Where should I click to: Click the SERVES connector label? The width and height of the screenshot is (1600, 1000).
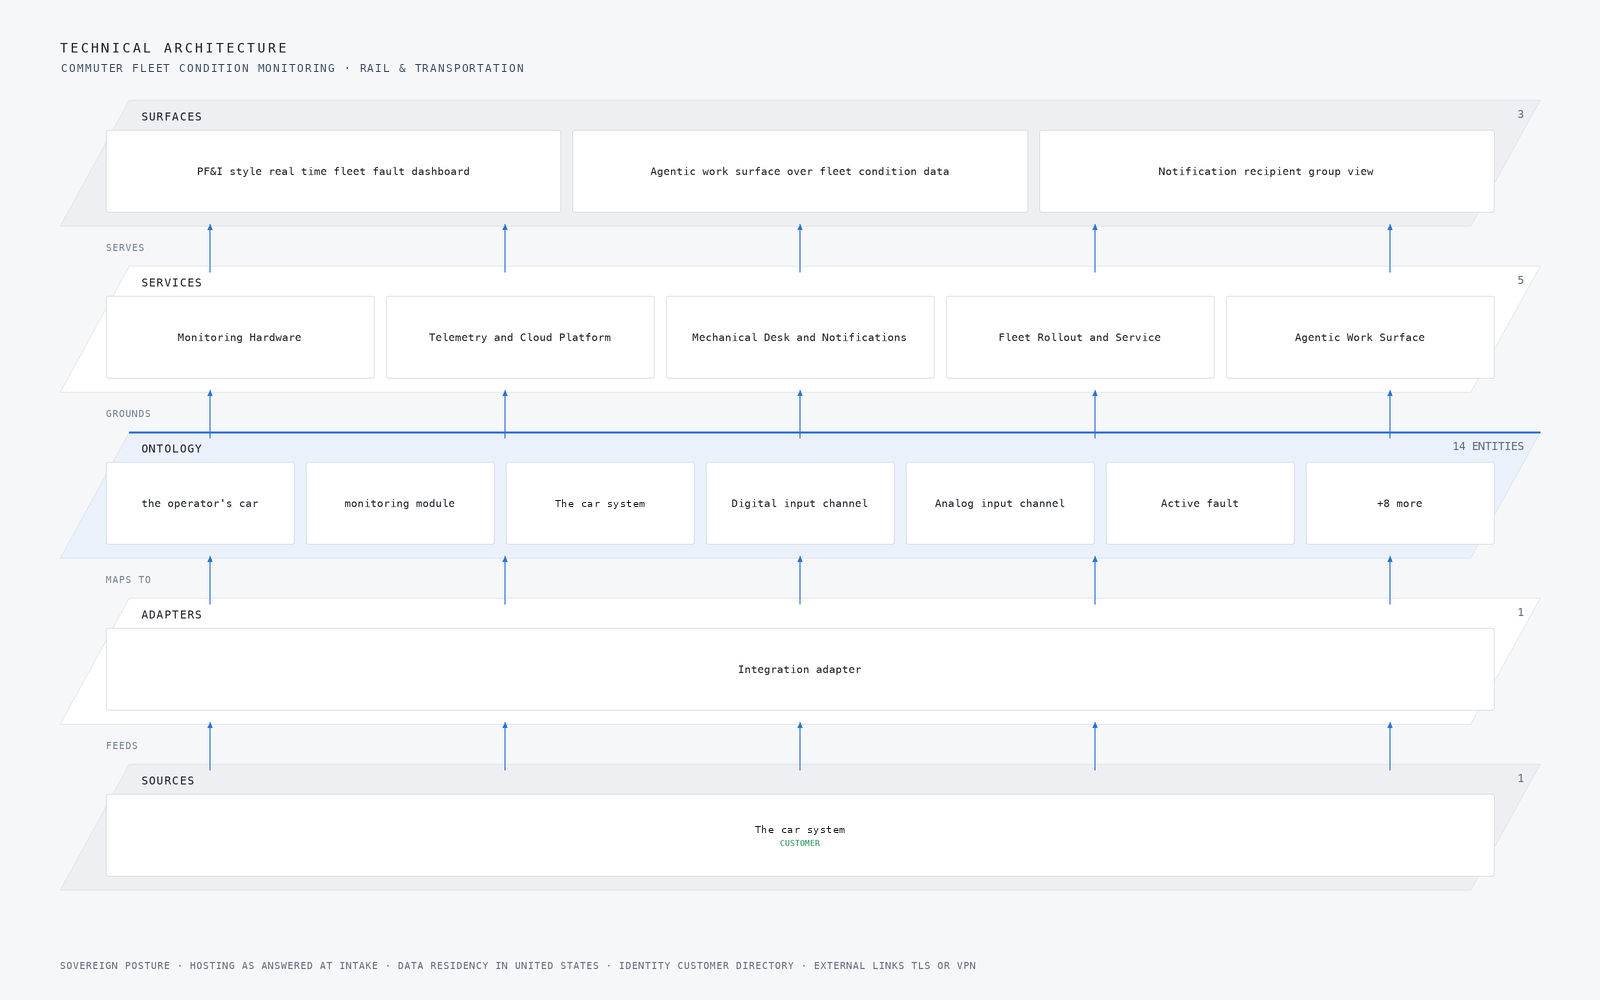click(125, 248)
